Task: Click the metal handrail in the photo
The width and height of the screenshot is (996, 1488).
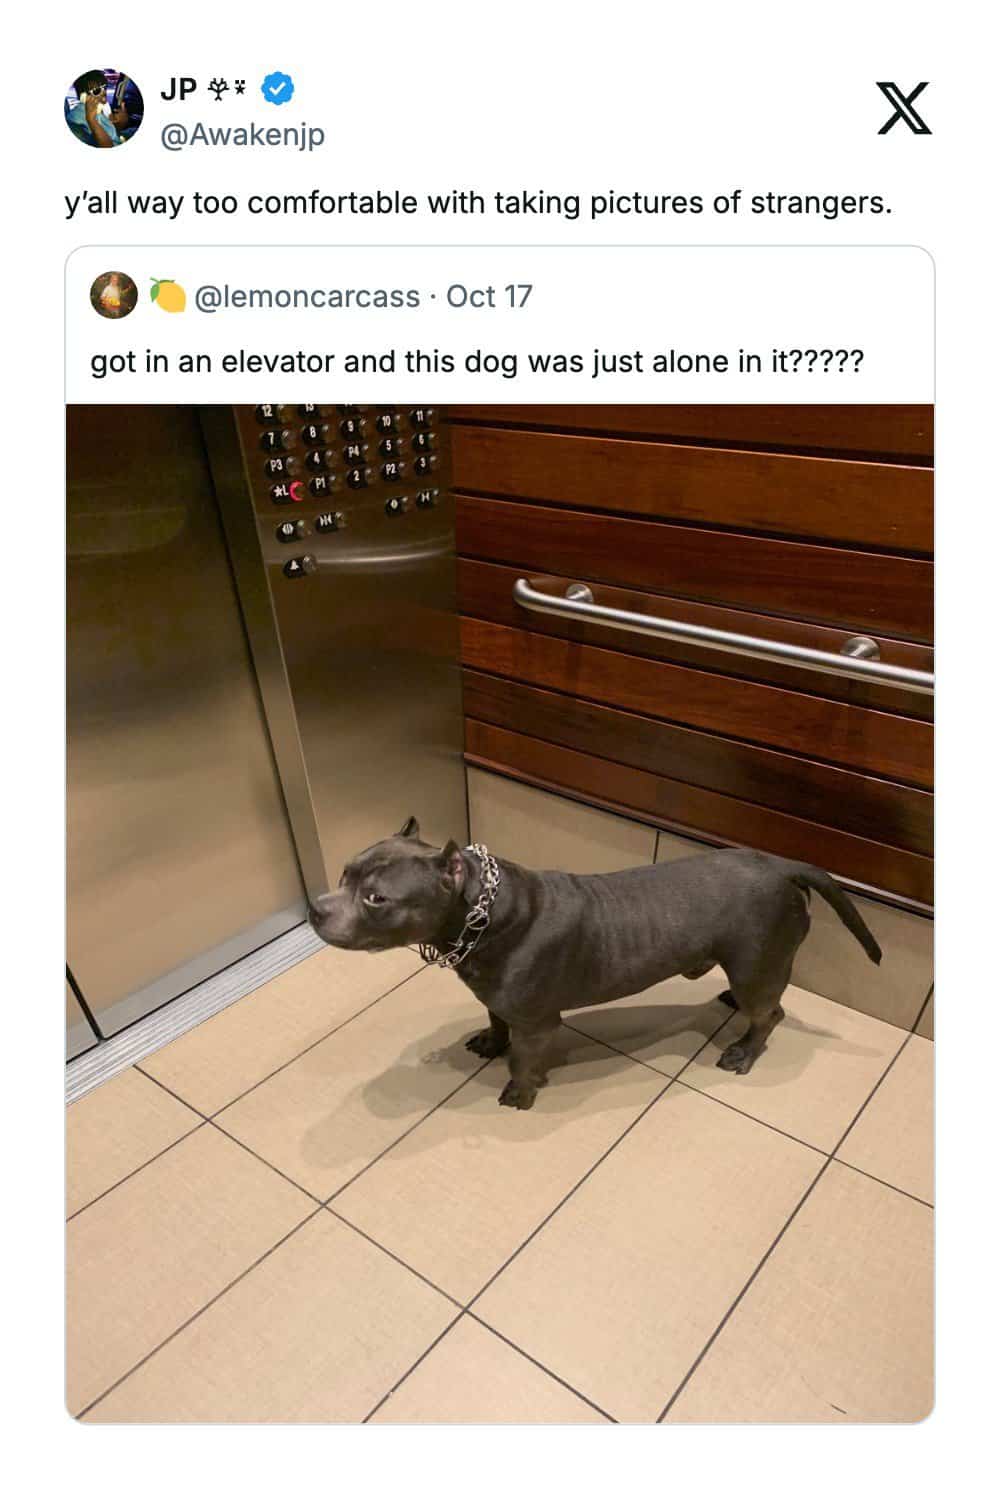Action: pyautogui.click(x=722, y=634)
